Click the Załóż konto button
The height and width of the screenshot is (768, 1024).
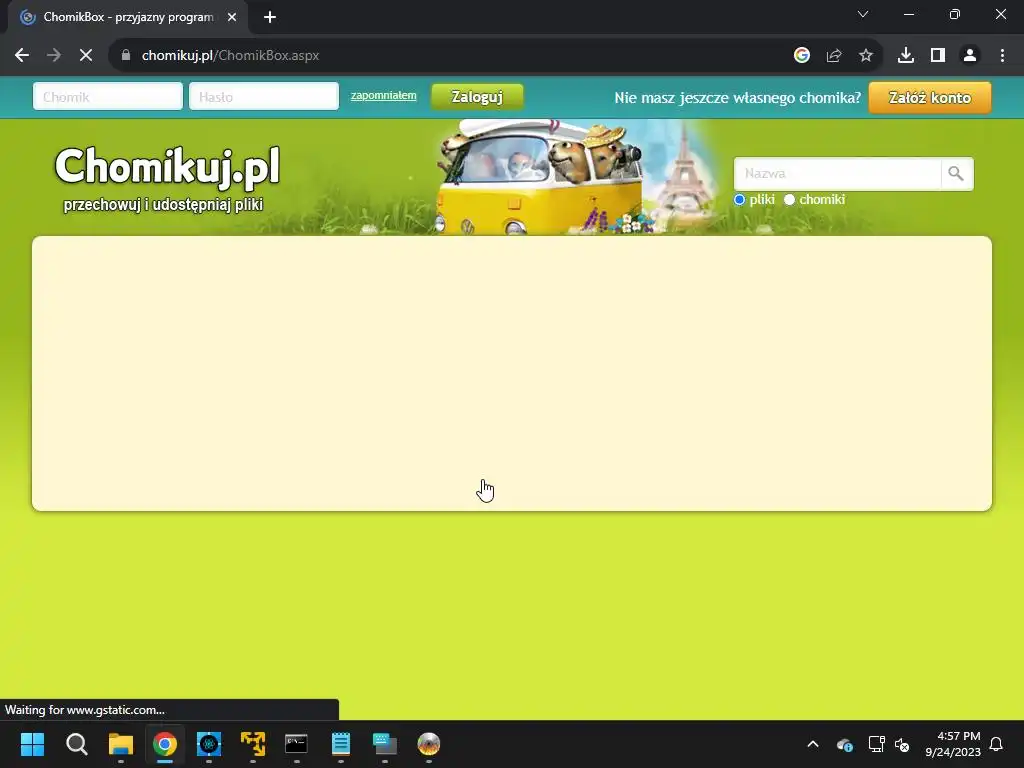click(x=930, y=97)
